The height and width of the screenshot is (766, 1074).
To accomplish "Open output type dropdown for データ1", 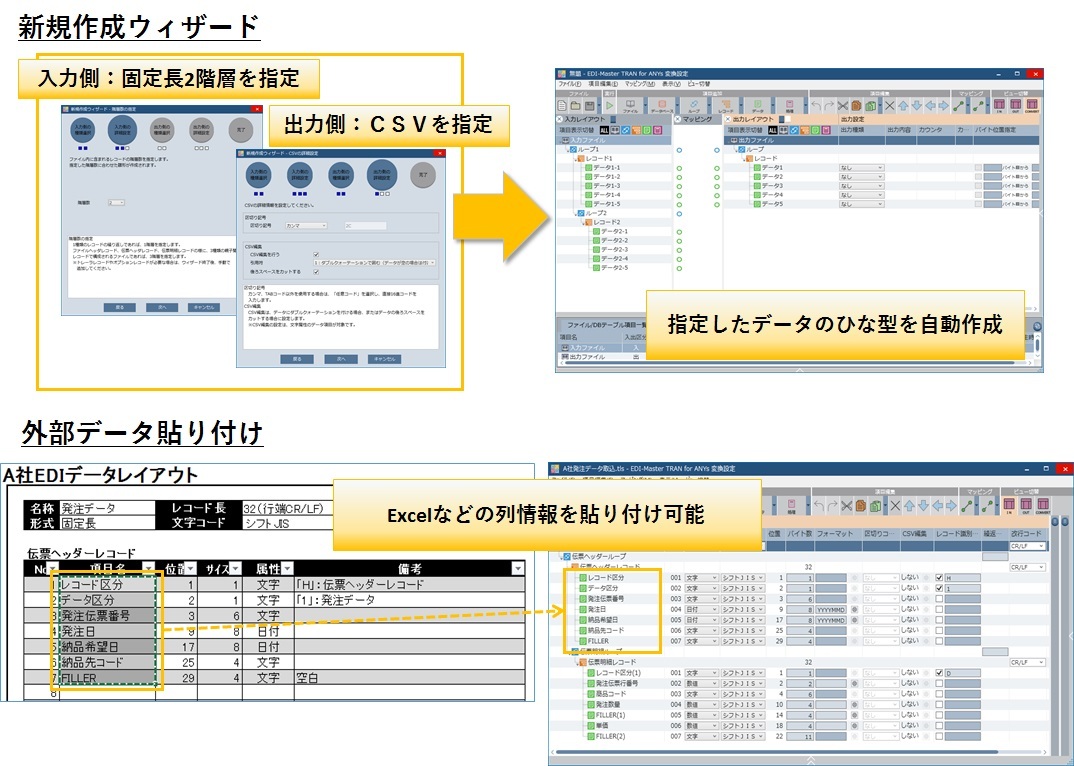I will pyautogui.click(x=862, y=167).
